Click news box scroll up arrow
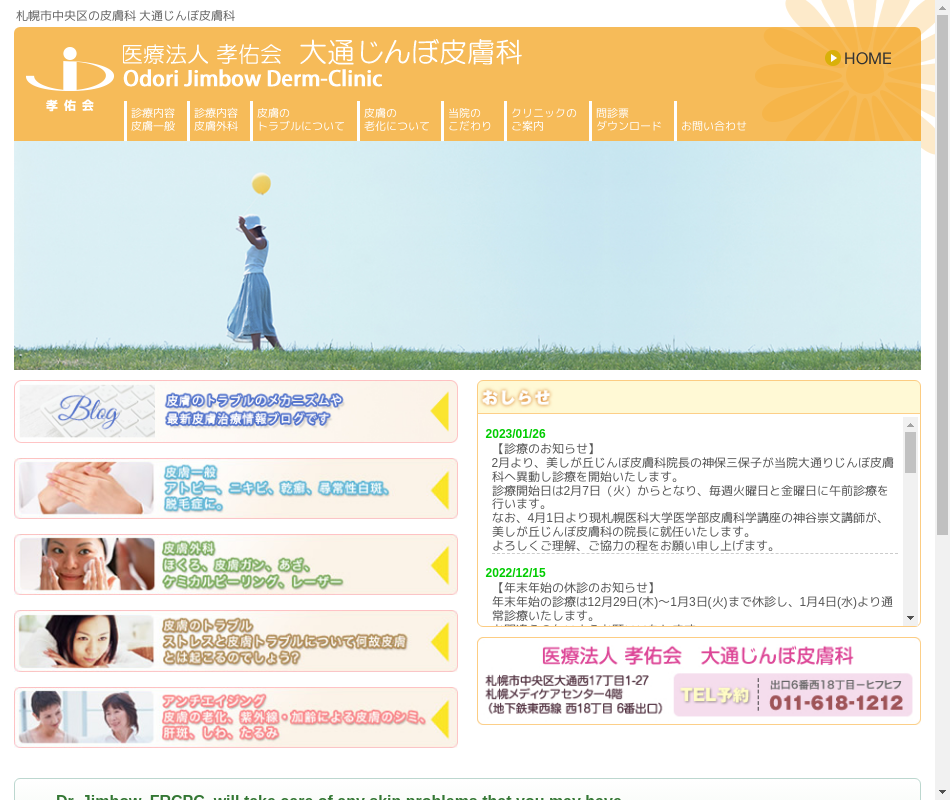 [x=910, y=424]
